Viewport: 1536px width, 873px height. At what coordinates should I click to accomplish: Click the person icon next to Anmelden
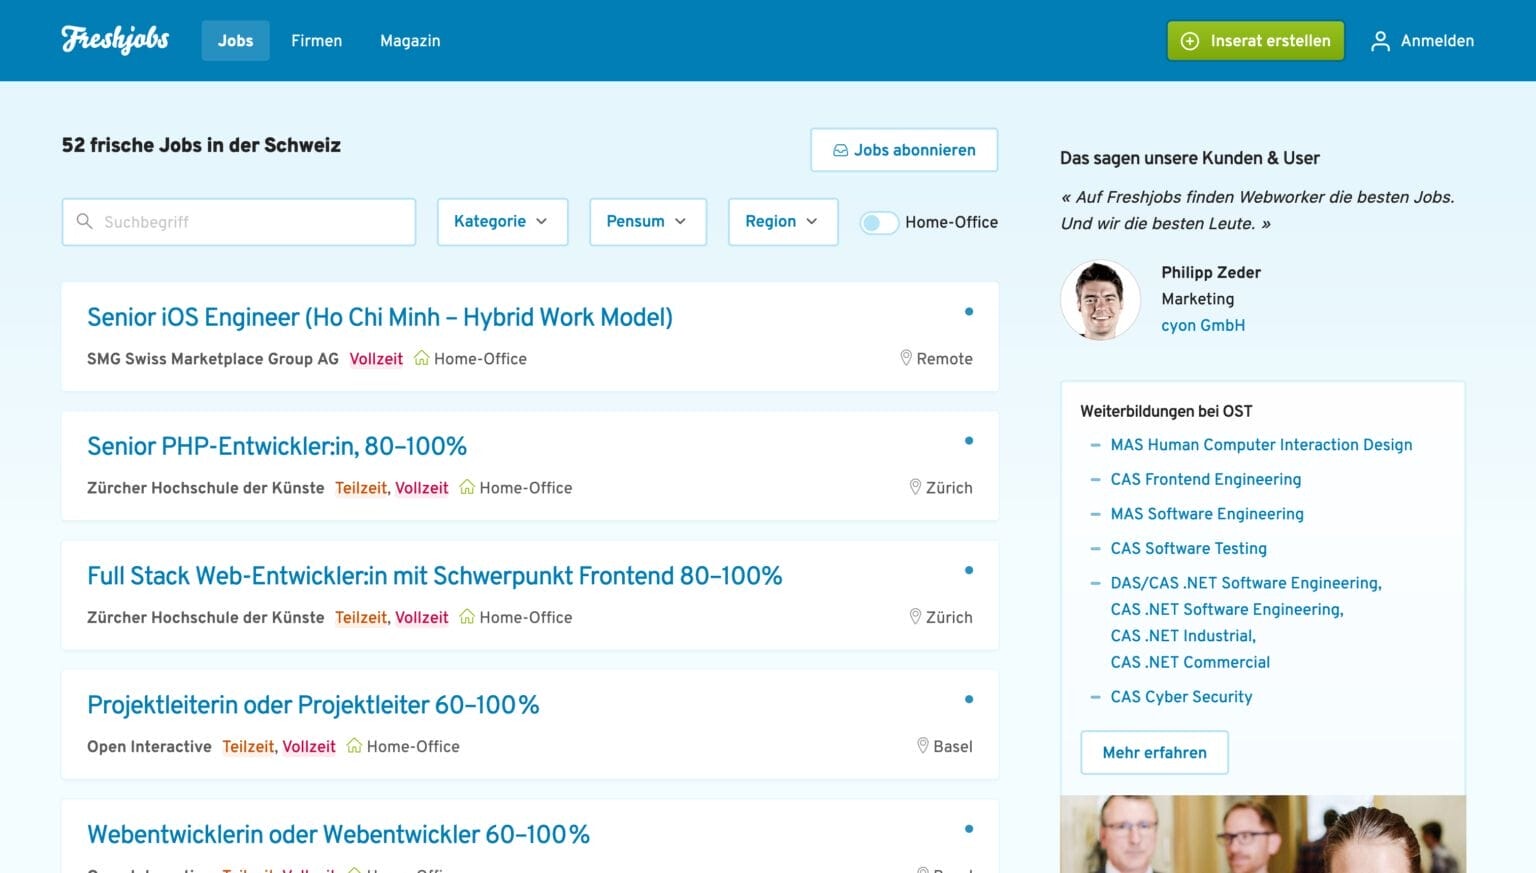(1381, 41)
